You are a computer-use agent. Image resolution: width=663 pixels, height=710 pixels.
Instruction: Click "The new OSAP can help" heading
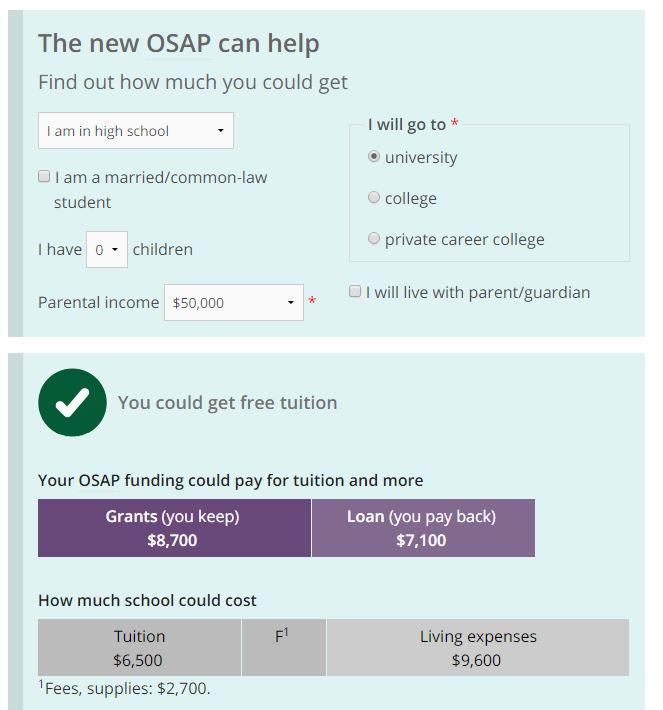coord(179,43)
